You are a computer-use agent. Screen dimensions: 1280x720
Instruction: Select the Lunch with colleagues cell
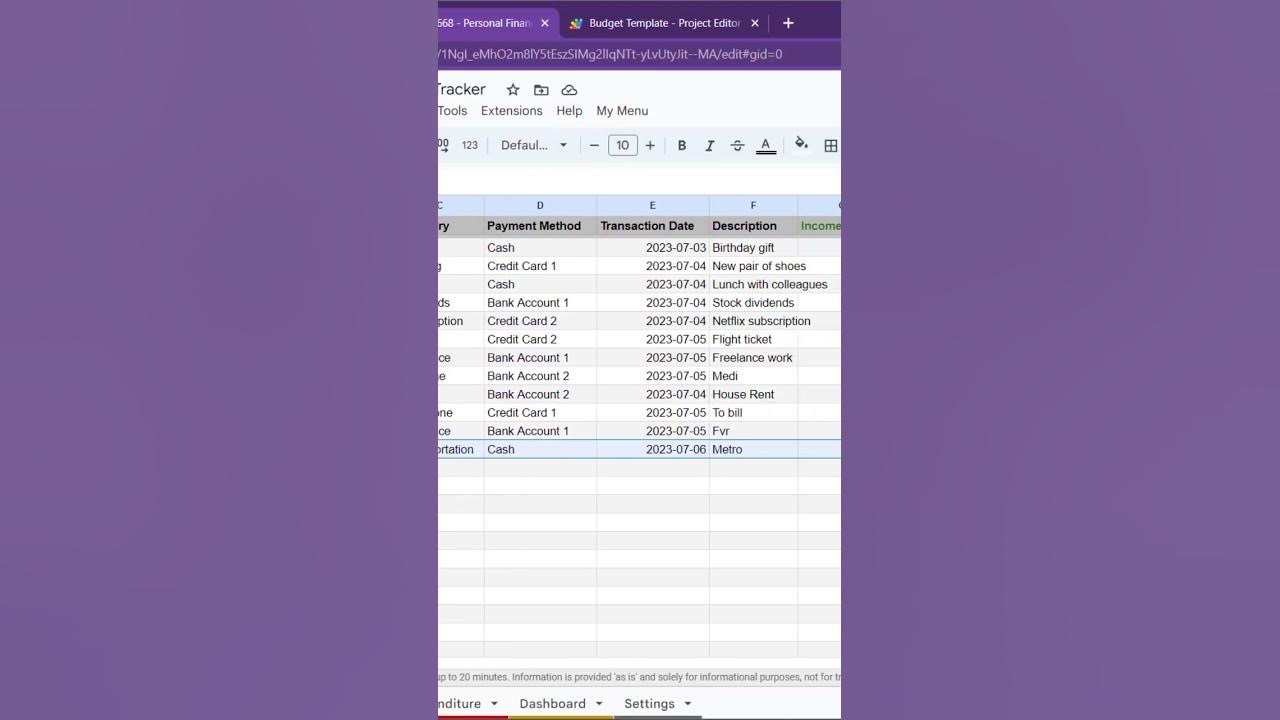pos(753,284)
